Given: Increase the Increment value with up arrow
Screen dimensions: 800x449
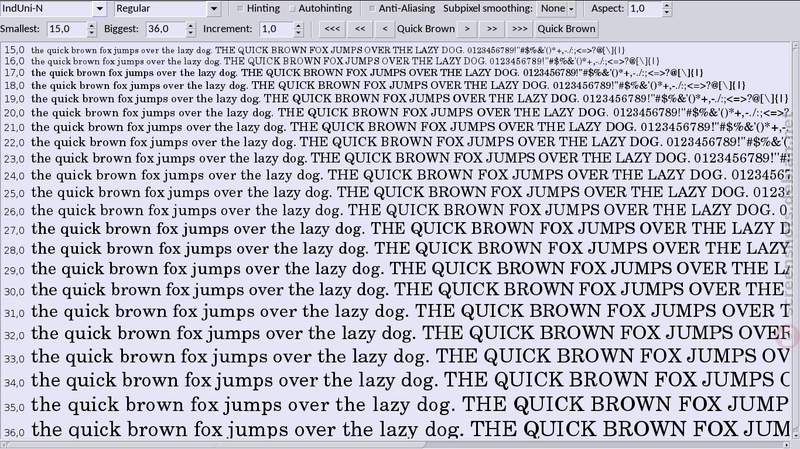Looking at the screenshot, I should (x=298, y=26).
